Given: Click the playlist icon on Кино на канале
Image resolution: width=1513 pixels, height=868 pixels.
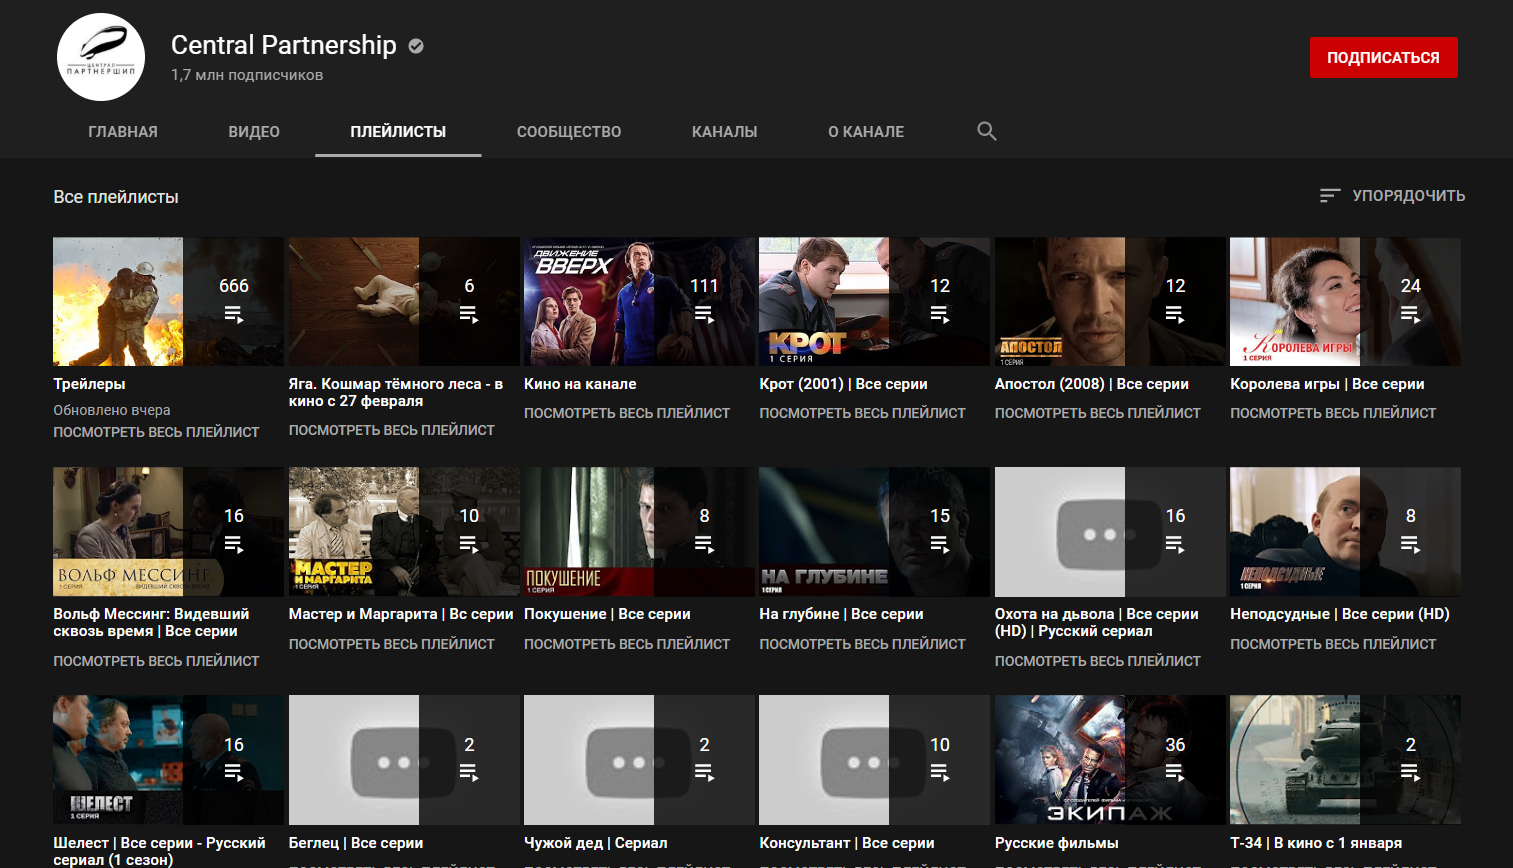Looking at the screenshot, I should [704, 315].
